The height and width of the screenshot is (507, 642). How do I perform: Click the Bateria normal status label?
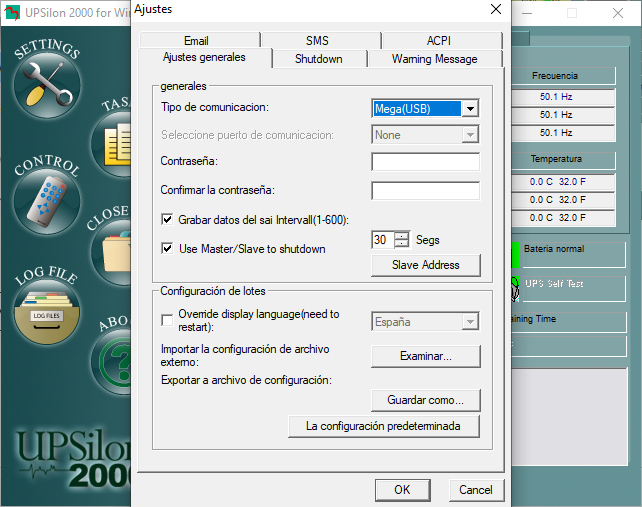pyautogui.click(x=554, y=249)
